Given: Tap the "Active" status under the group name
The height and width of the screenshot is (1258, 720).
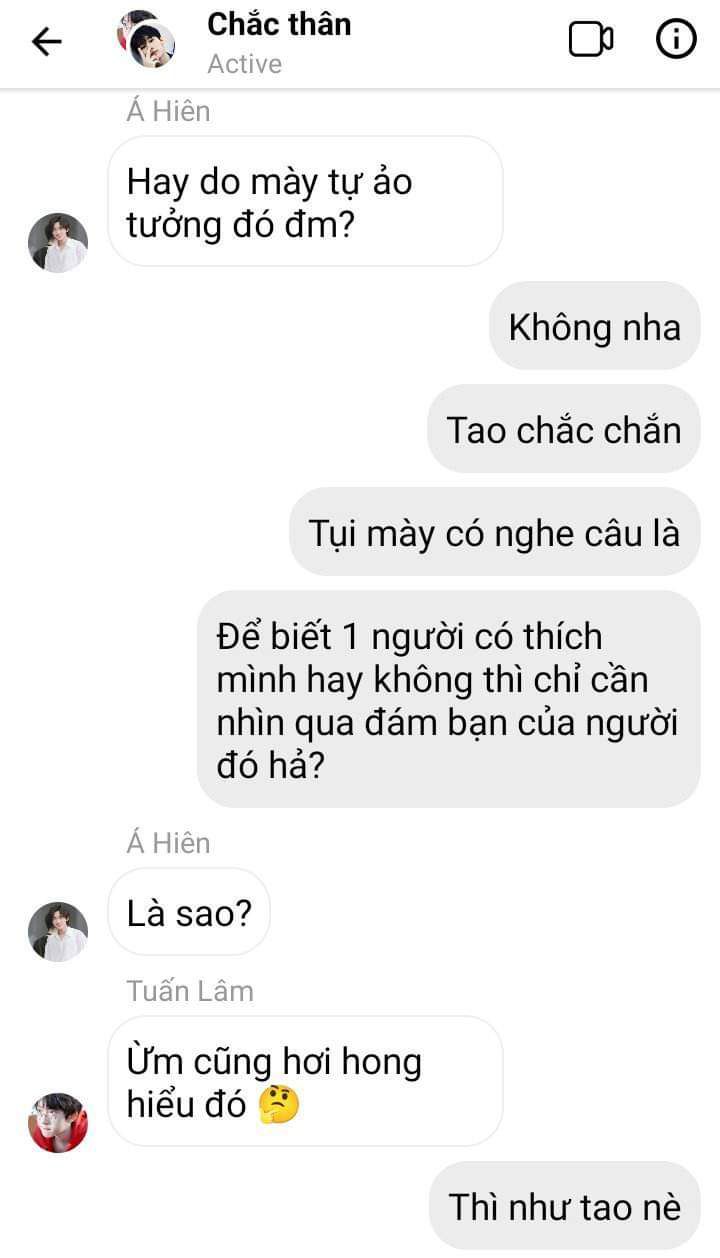Looking at the screenshot, I should [x=245, y=64].
